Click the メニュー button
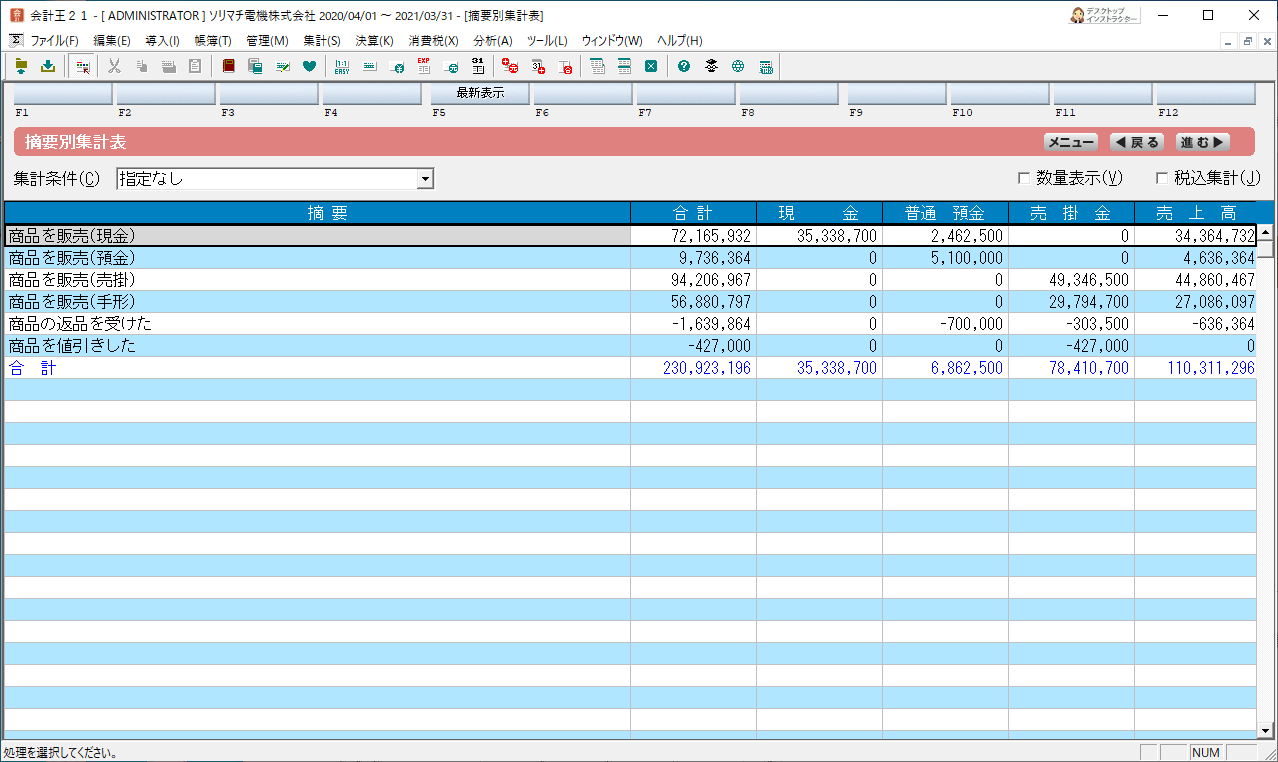Screen dimensions: 1278x762 tap(1070, 142)
